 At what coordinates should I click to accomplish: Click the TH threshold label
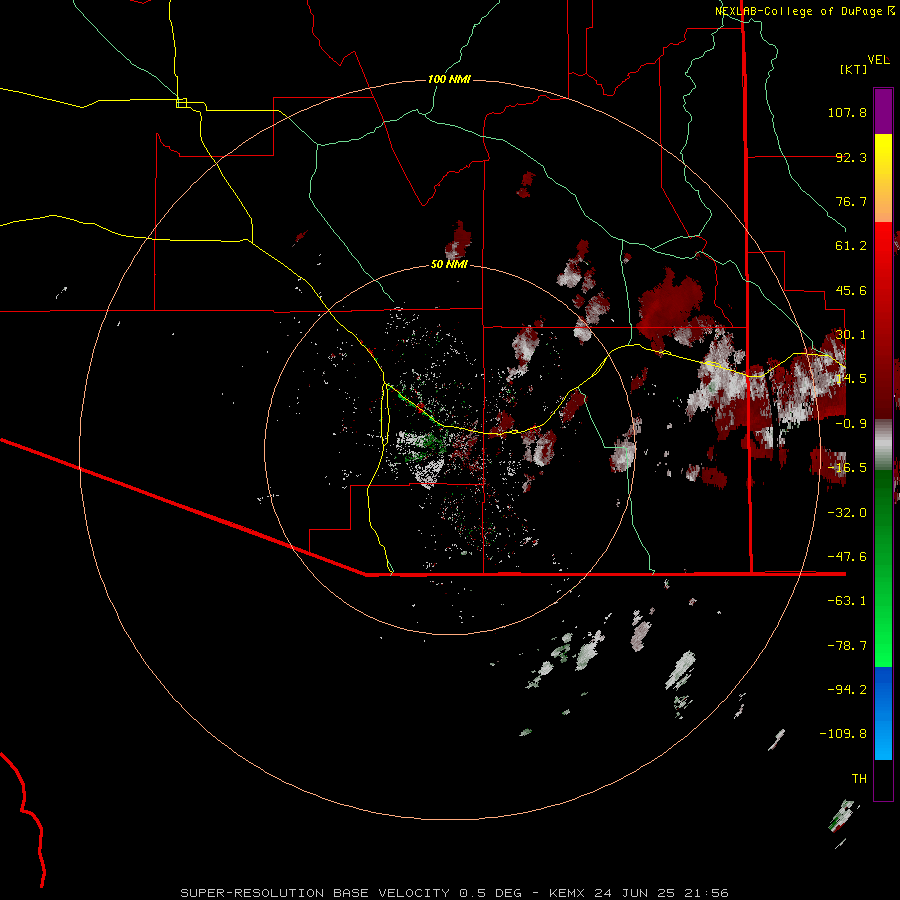click(x=859, y=779)
